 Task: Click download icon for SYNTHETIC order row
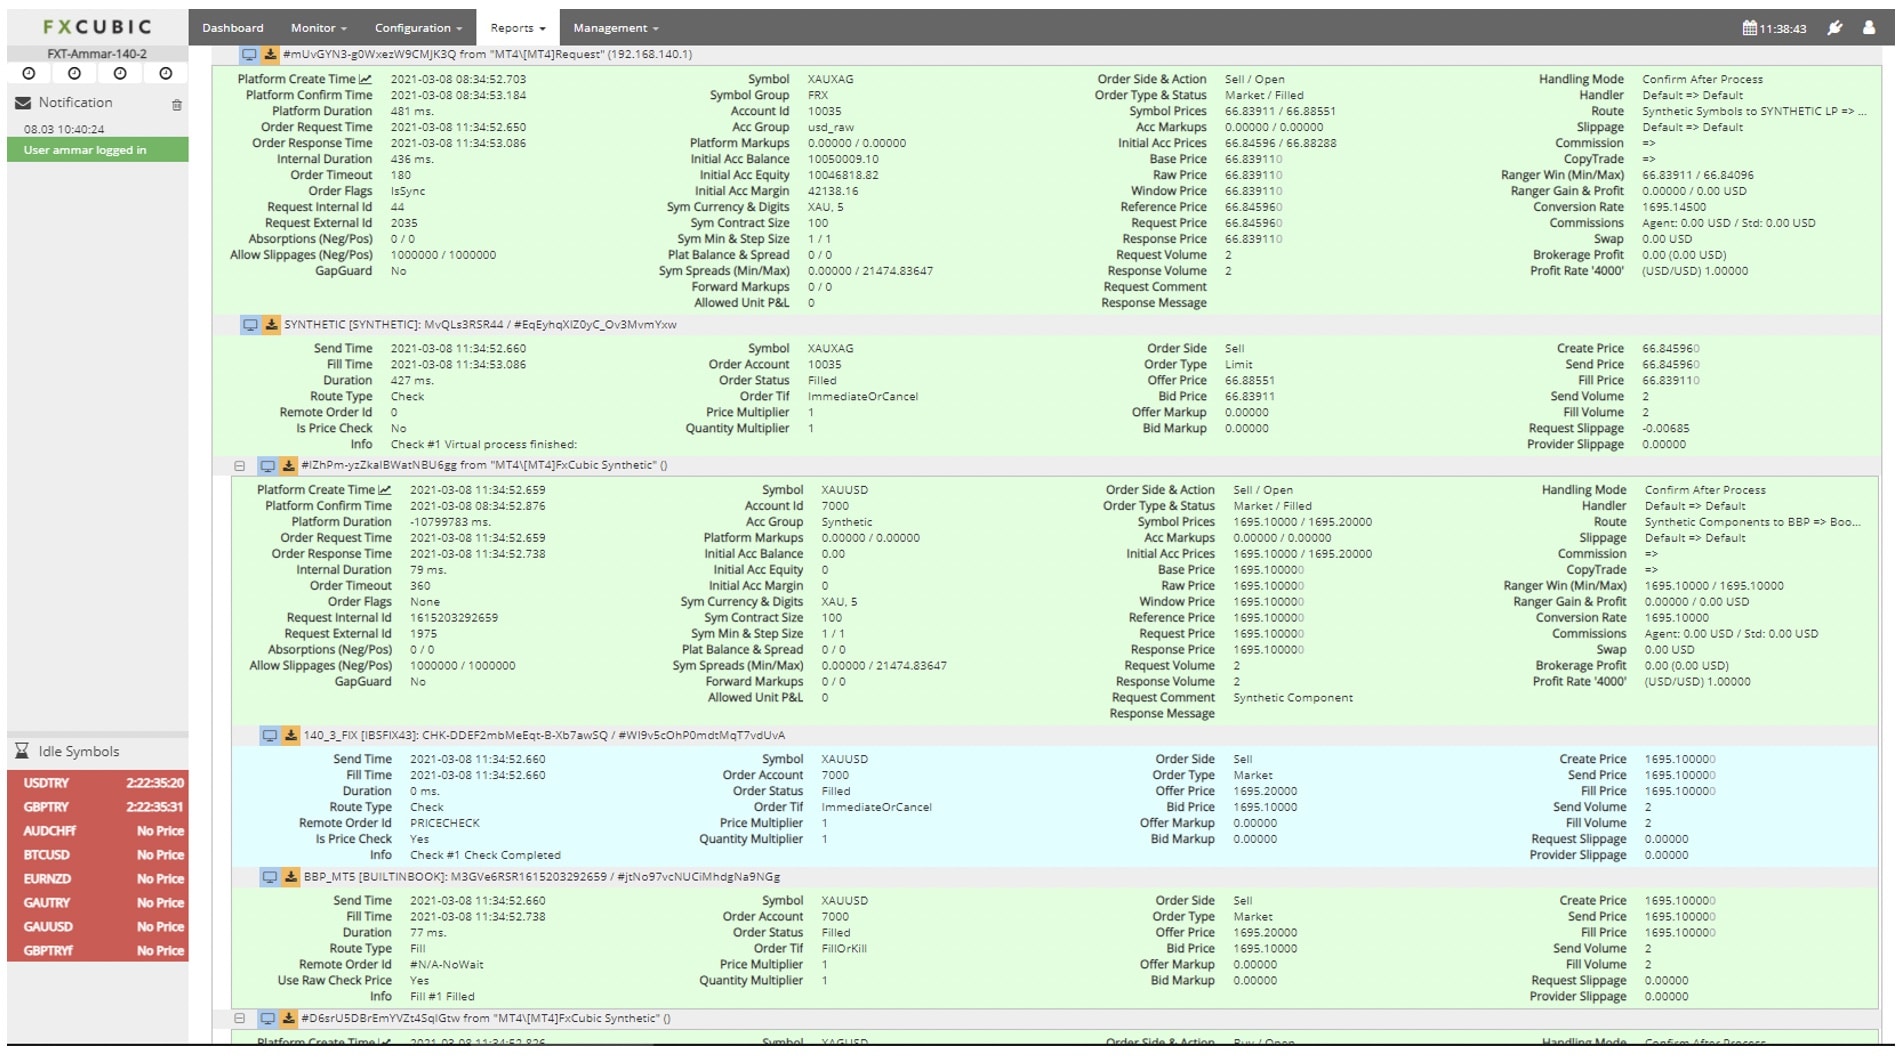pos(271,325)
